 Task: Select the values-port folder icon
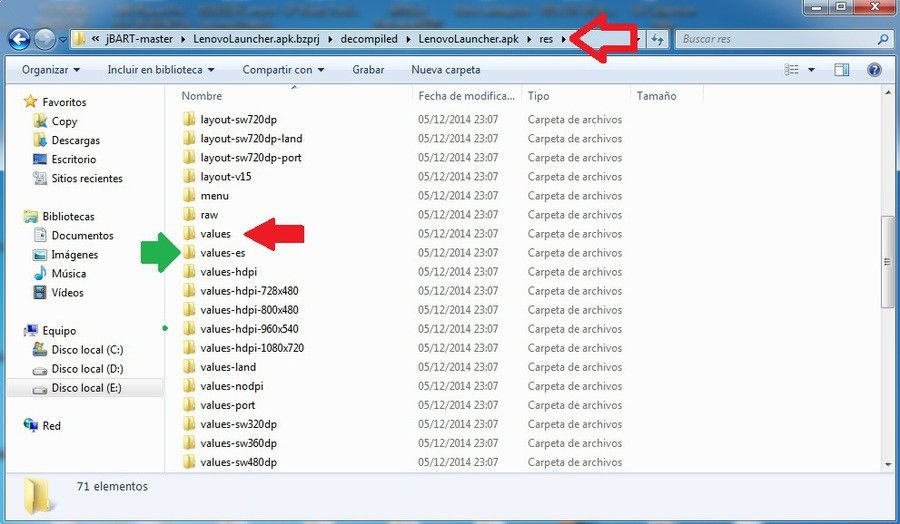click(x=189, y=405)
